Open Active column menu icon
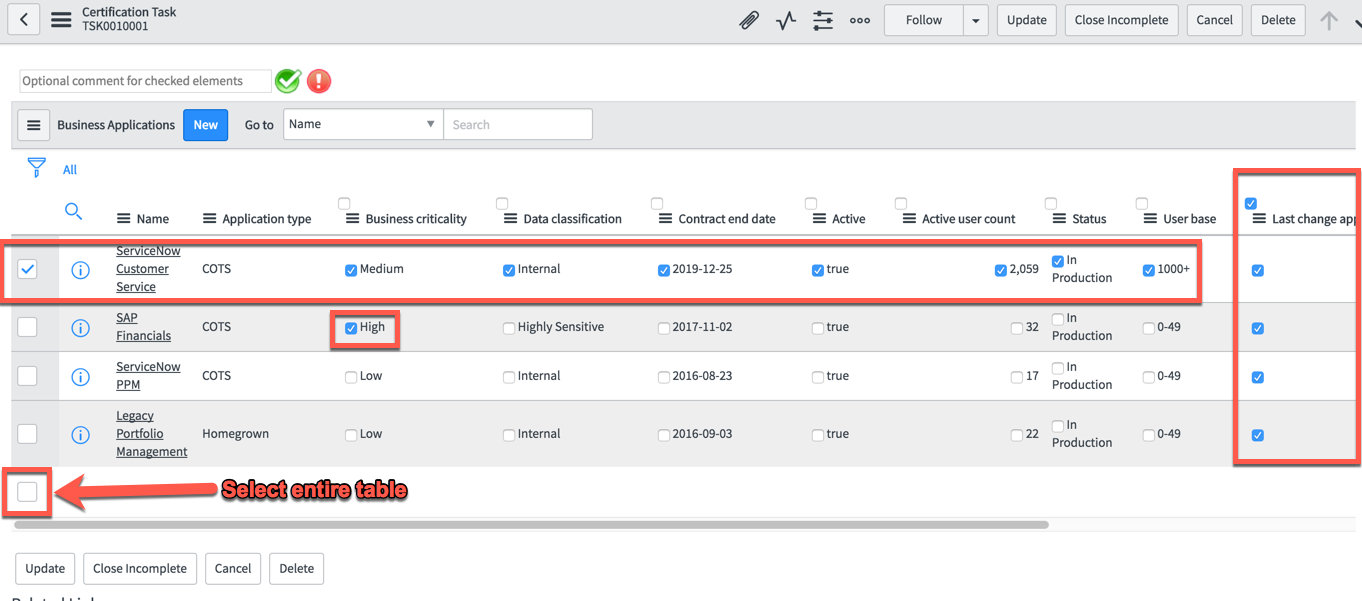This screenshot has width=1362, height=601. tap(819, 219)
